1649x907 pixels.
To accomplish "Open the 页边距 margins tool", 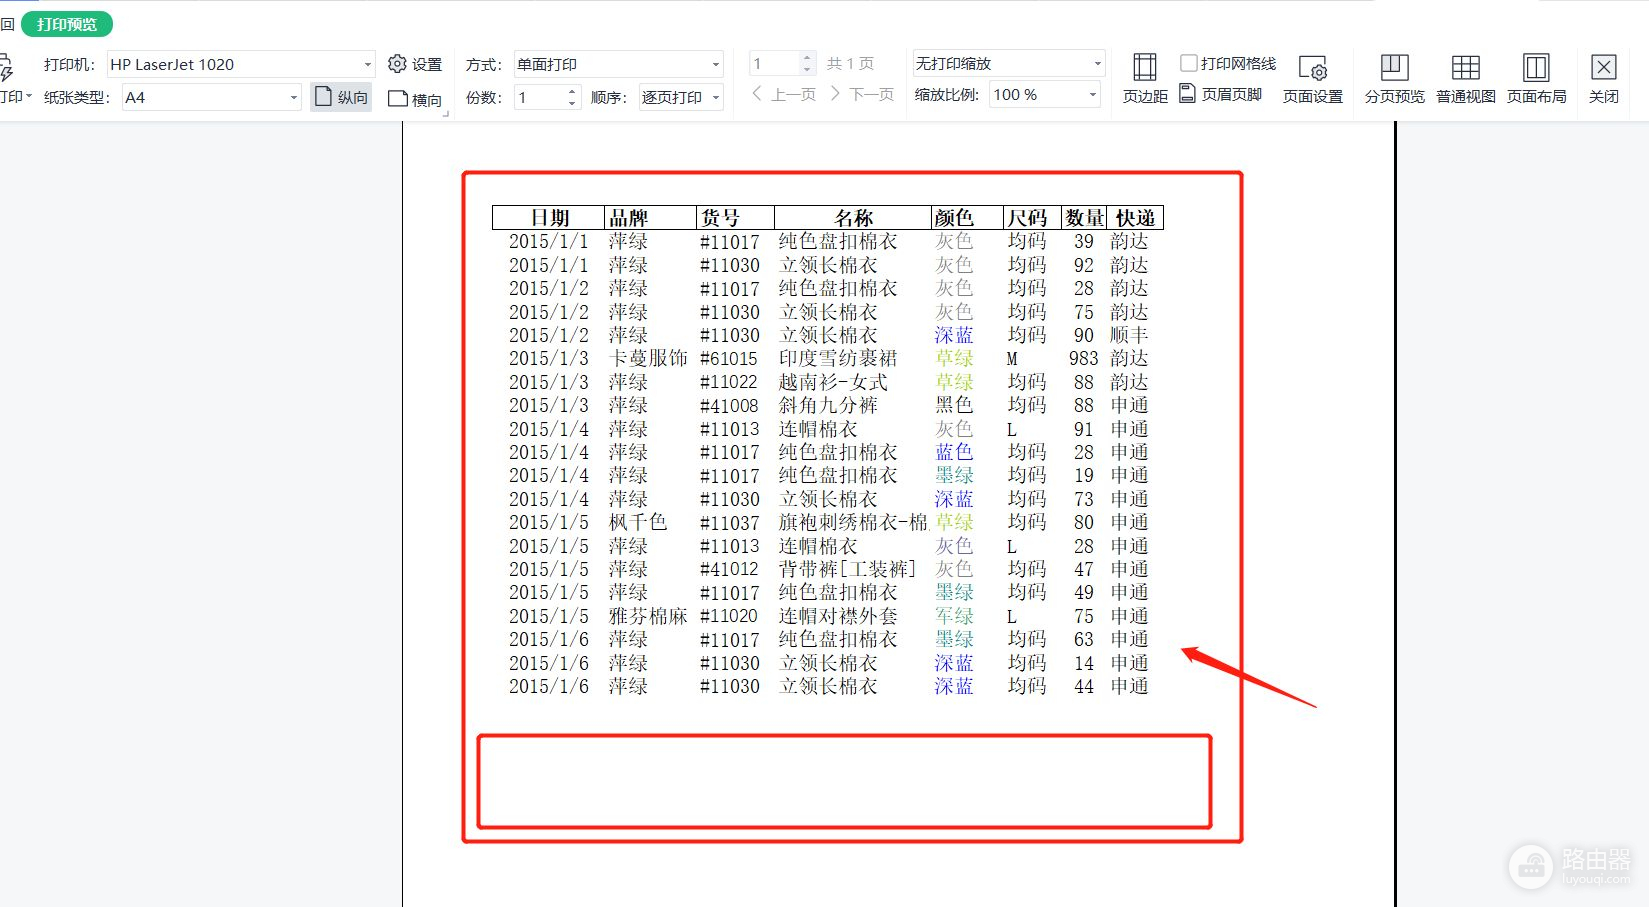I will 1144,78.
